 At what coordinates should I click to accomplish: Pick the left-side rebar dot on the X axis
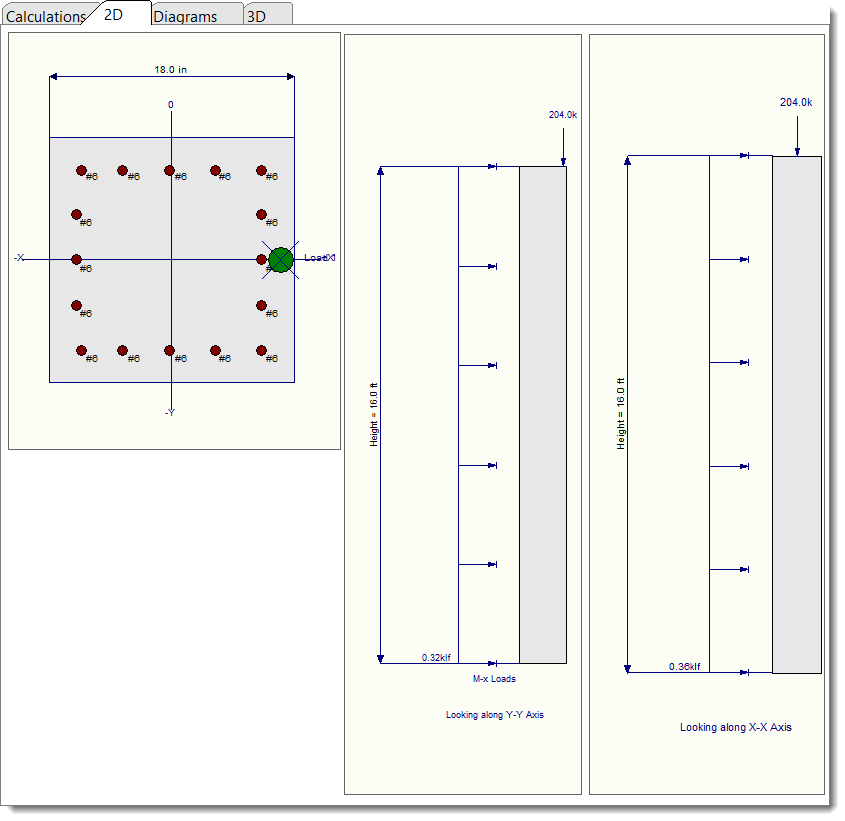pyautogui.click(x=76, y=259)
